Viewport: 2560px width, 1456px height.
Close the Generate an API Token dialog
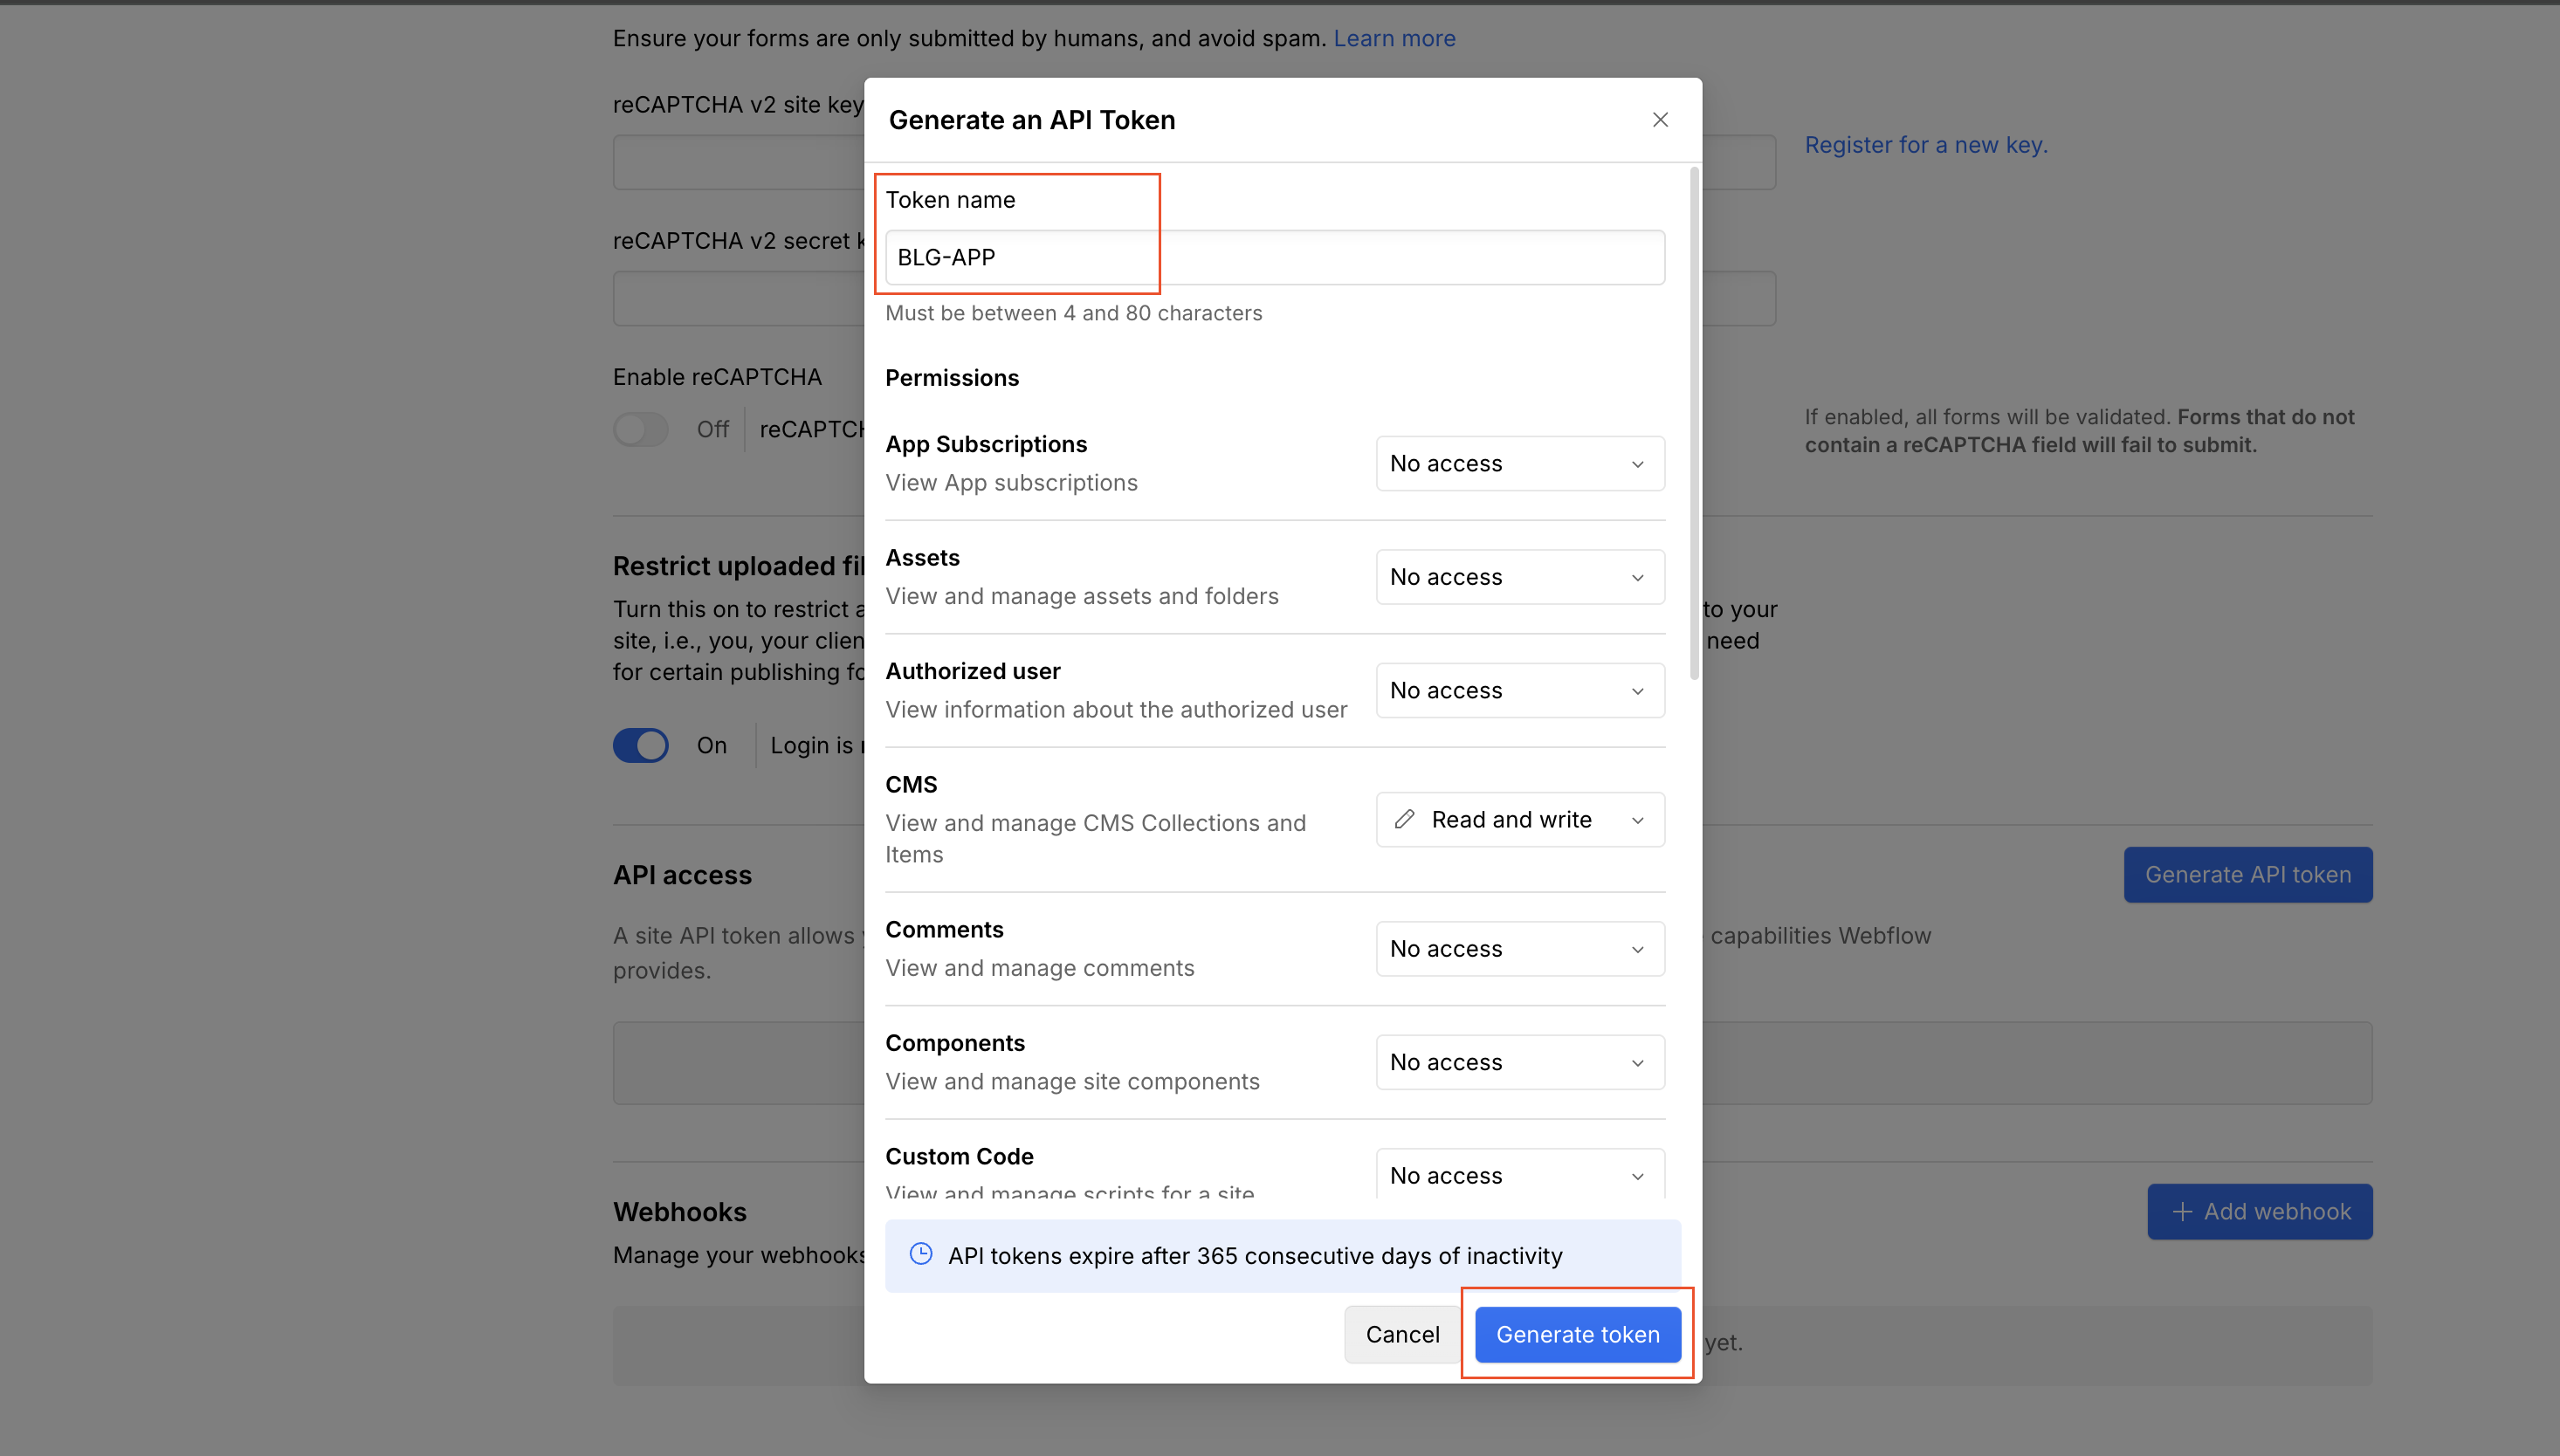click(x=1660, y=119)
